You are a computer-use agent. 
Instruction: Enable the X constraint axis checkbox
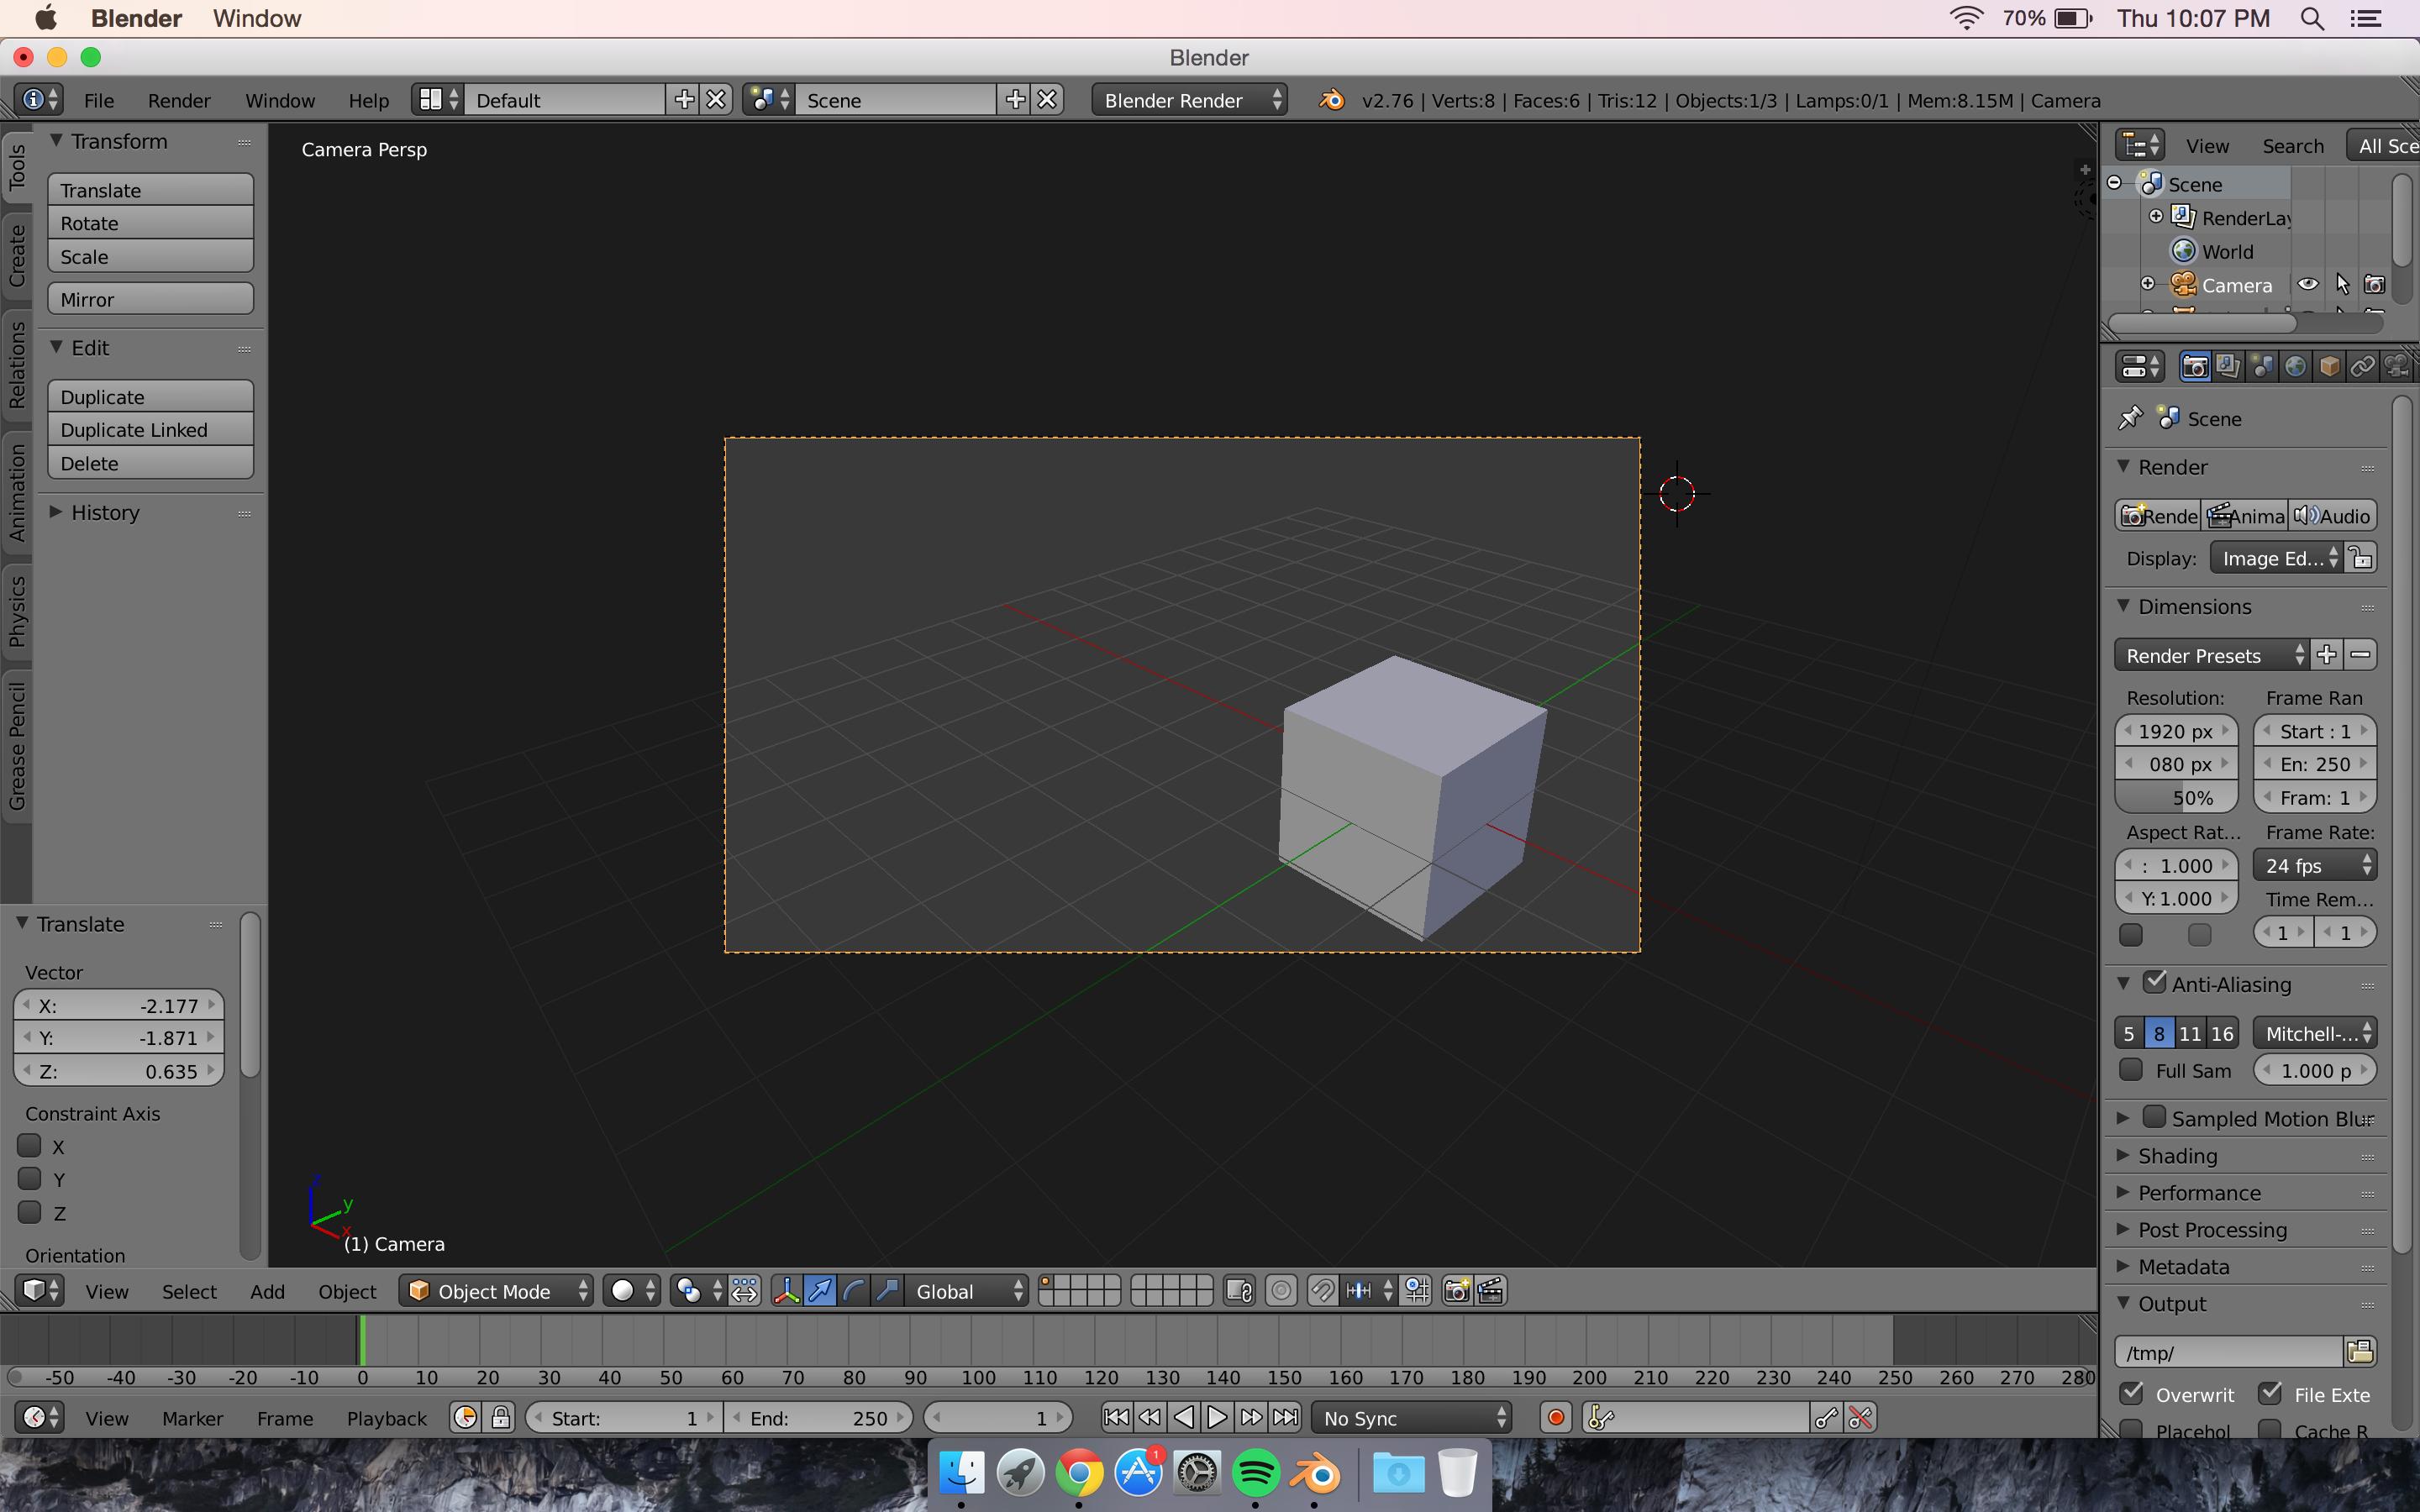click(30, 1146)
